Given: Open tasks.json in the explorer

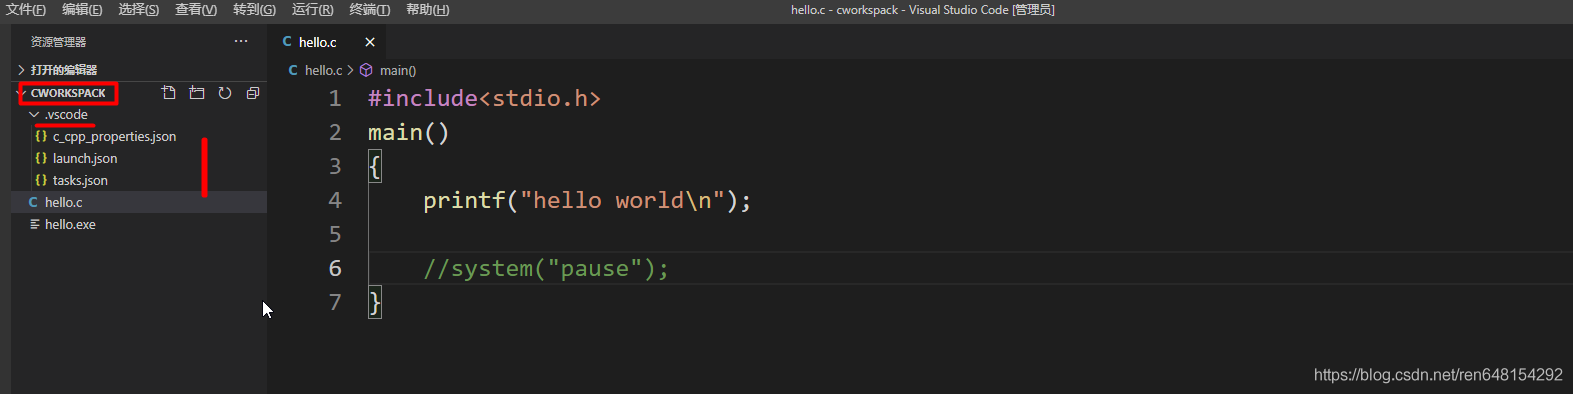Looking at the screenshot, I should point(80,180).
